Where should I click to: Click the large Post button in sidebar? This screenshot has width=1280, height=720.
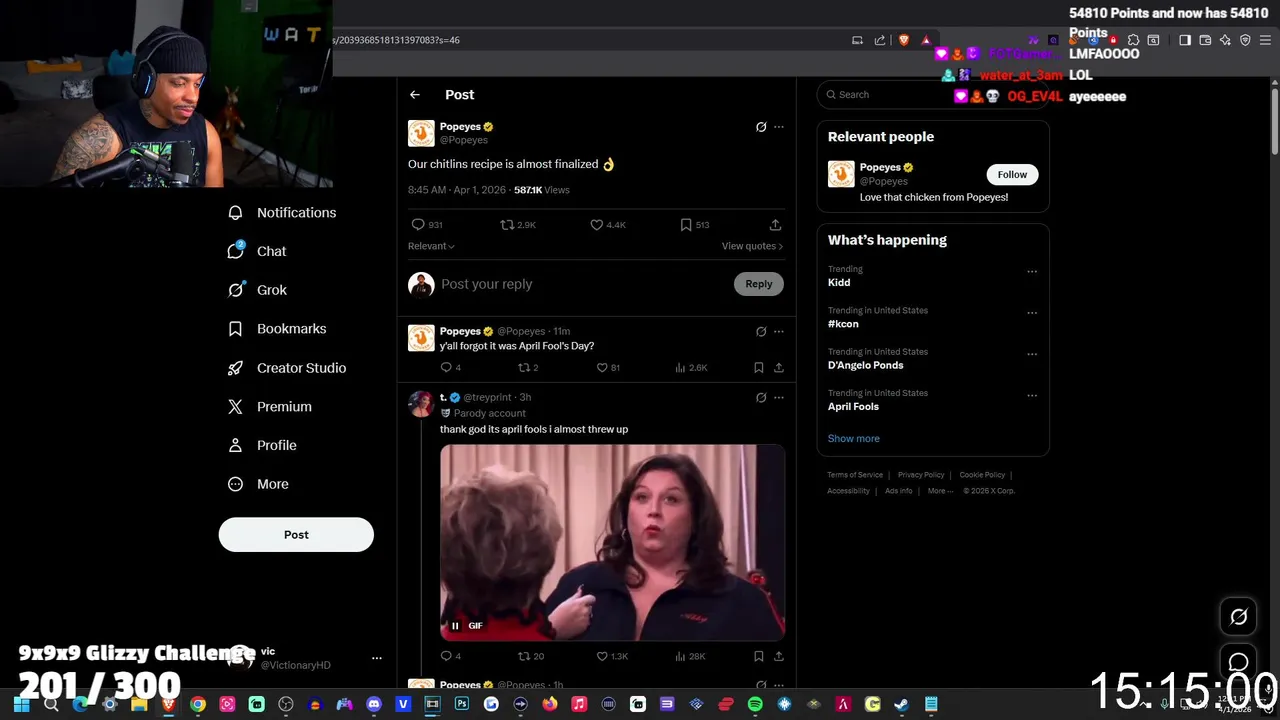pos(296,535)
